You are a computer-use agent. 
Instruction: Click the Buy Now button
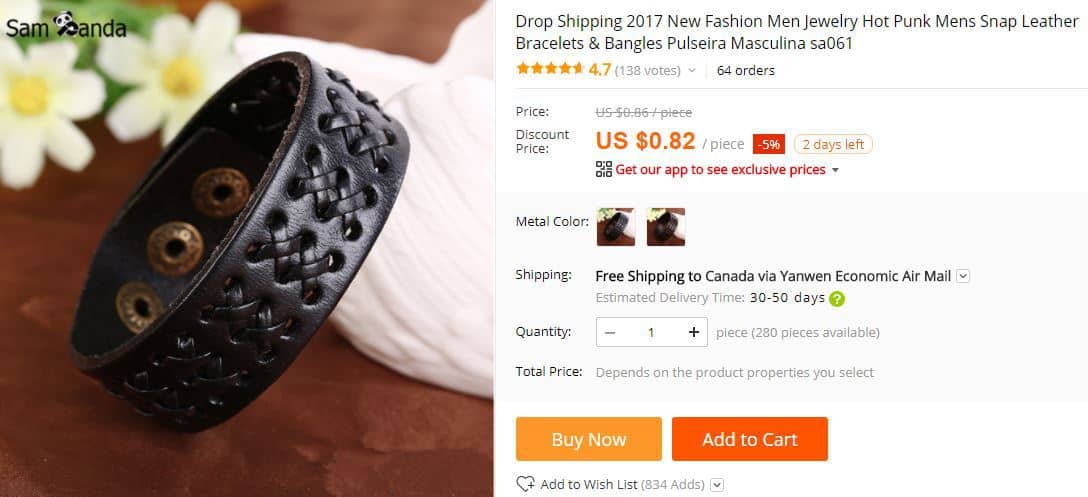tap(588, 439)
